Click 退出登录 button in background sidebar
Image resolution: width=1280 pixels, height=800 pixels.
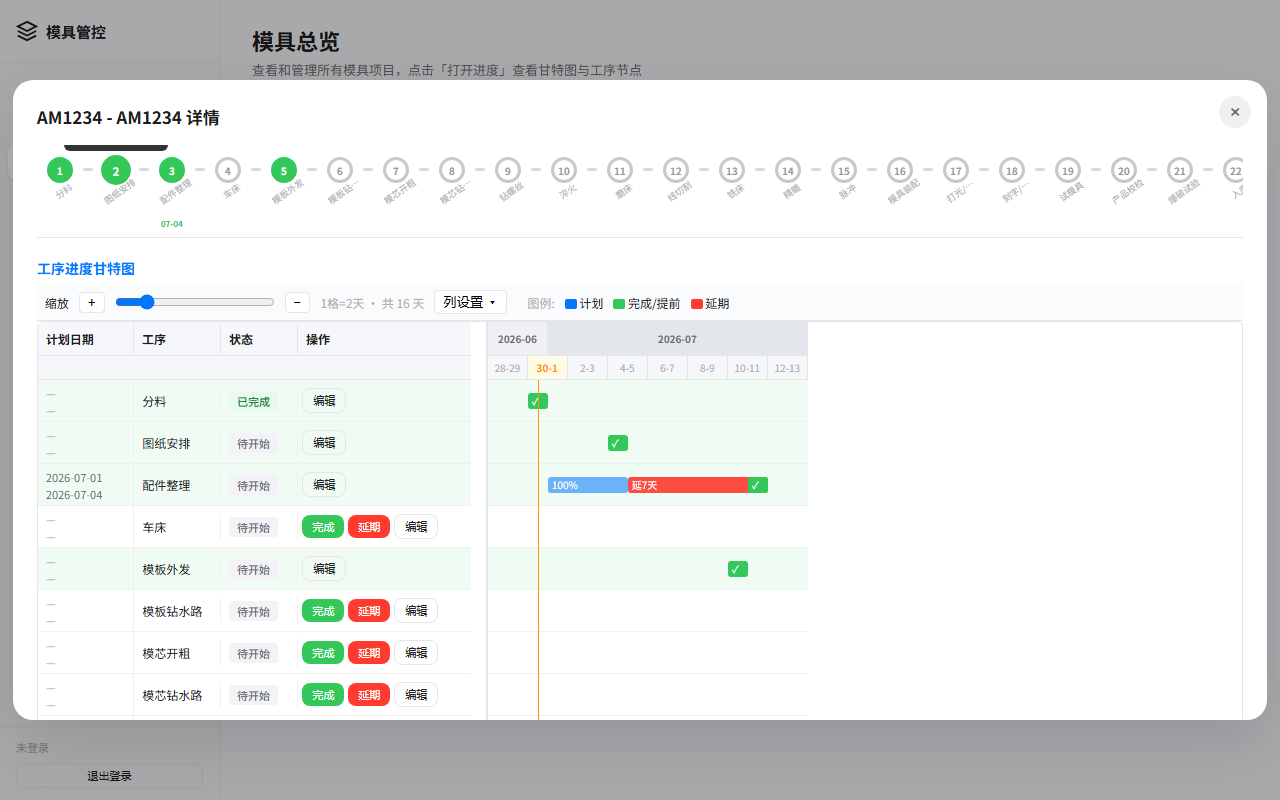pos(109,776)
